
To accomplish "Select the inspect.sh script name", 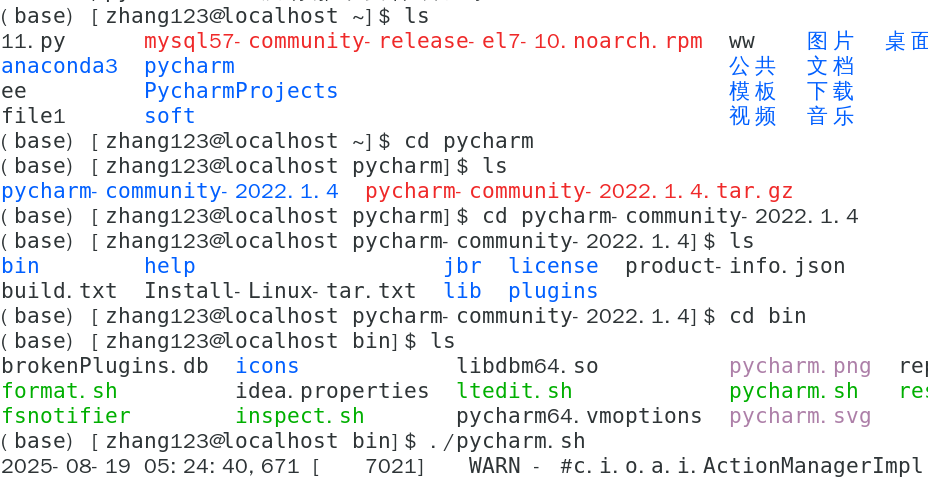I will (x=300, y=416).
